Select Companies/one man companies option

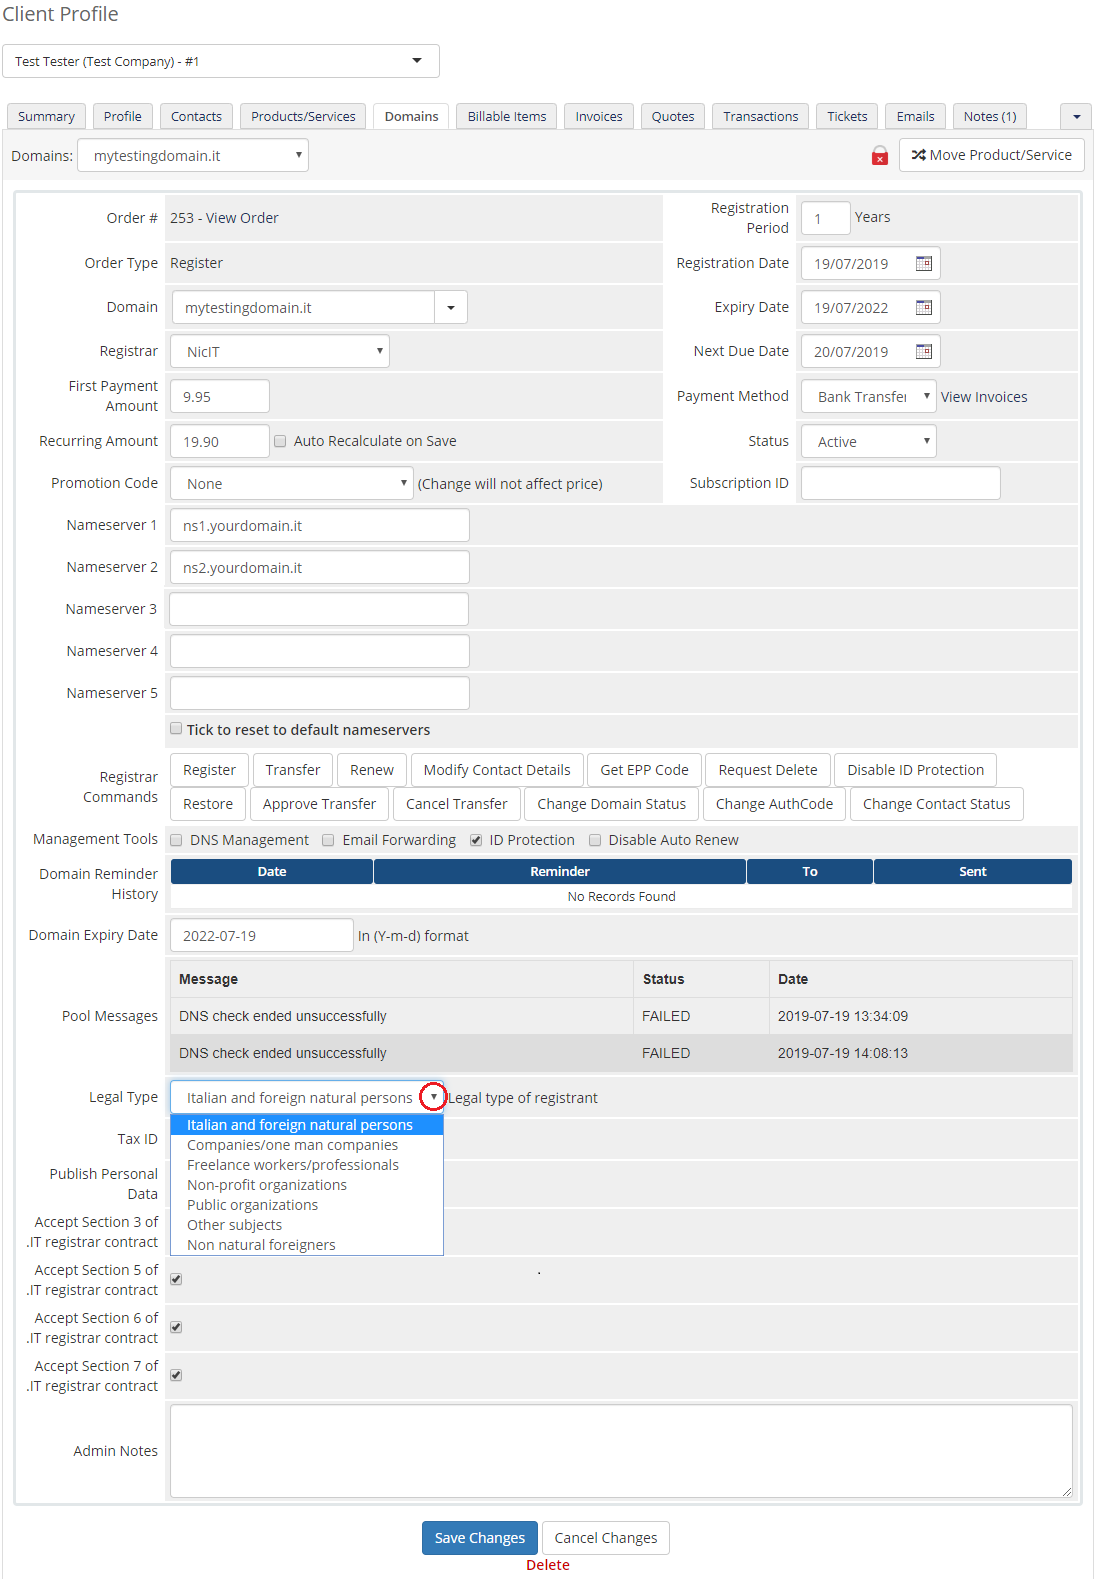307,1145
